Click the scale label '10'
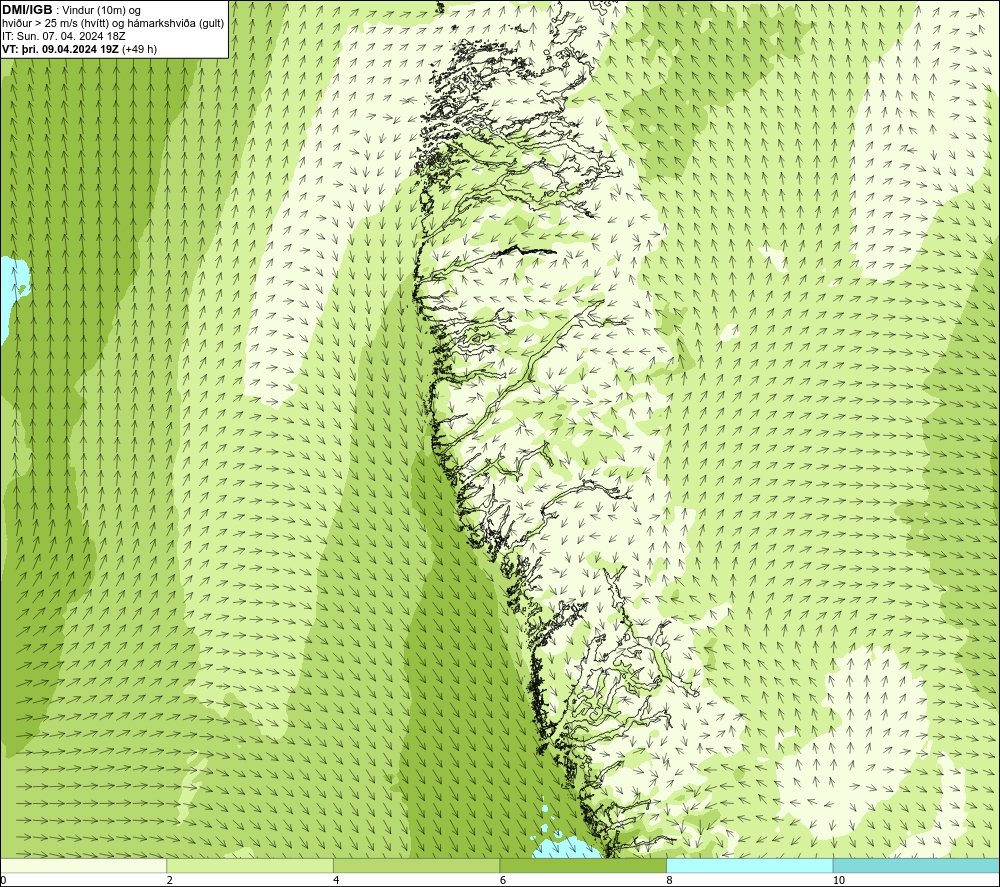This screenshot has width=1000, height=887. (x=839, y=880)
